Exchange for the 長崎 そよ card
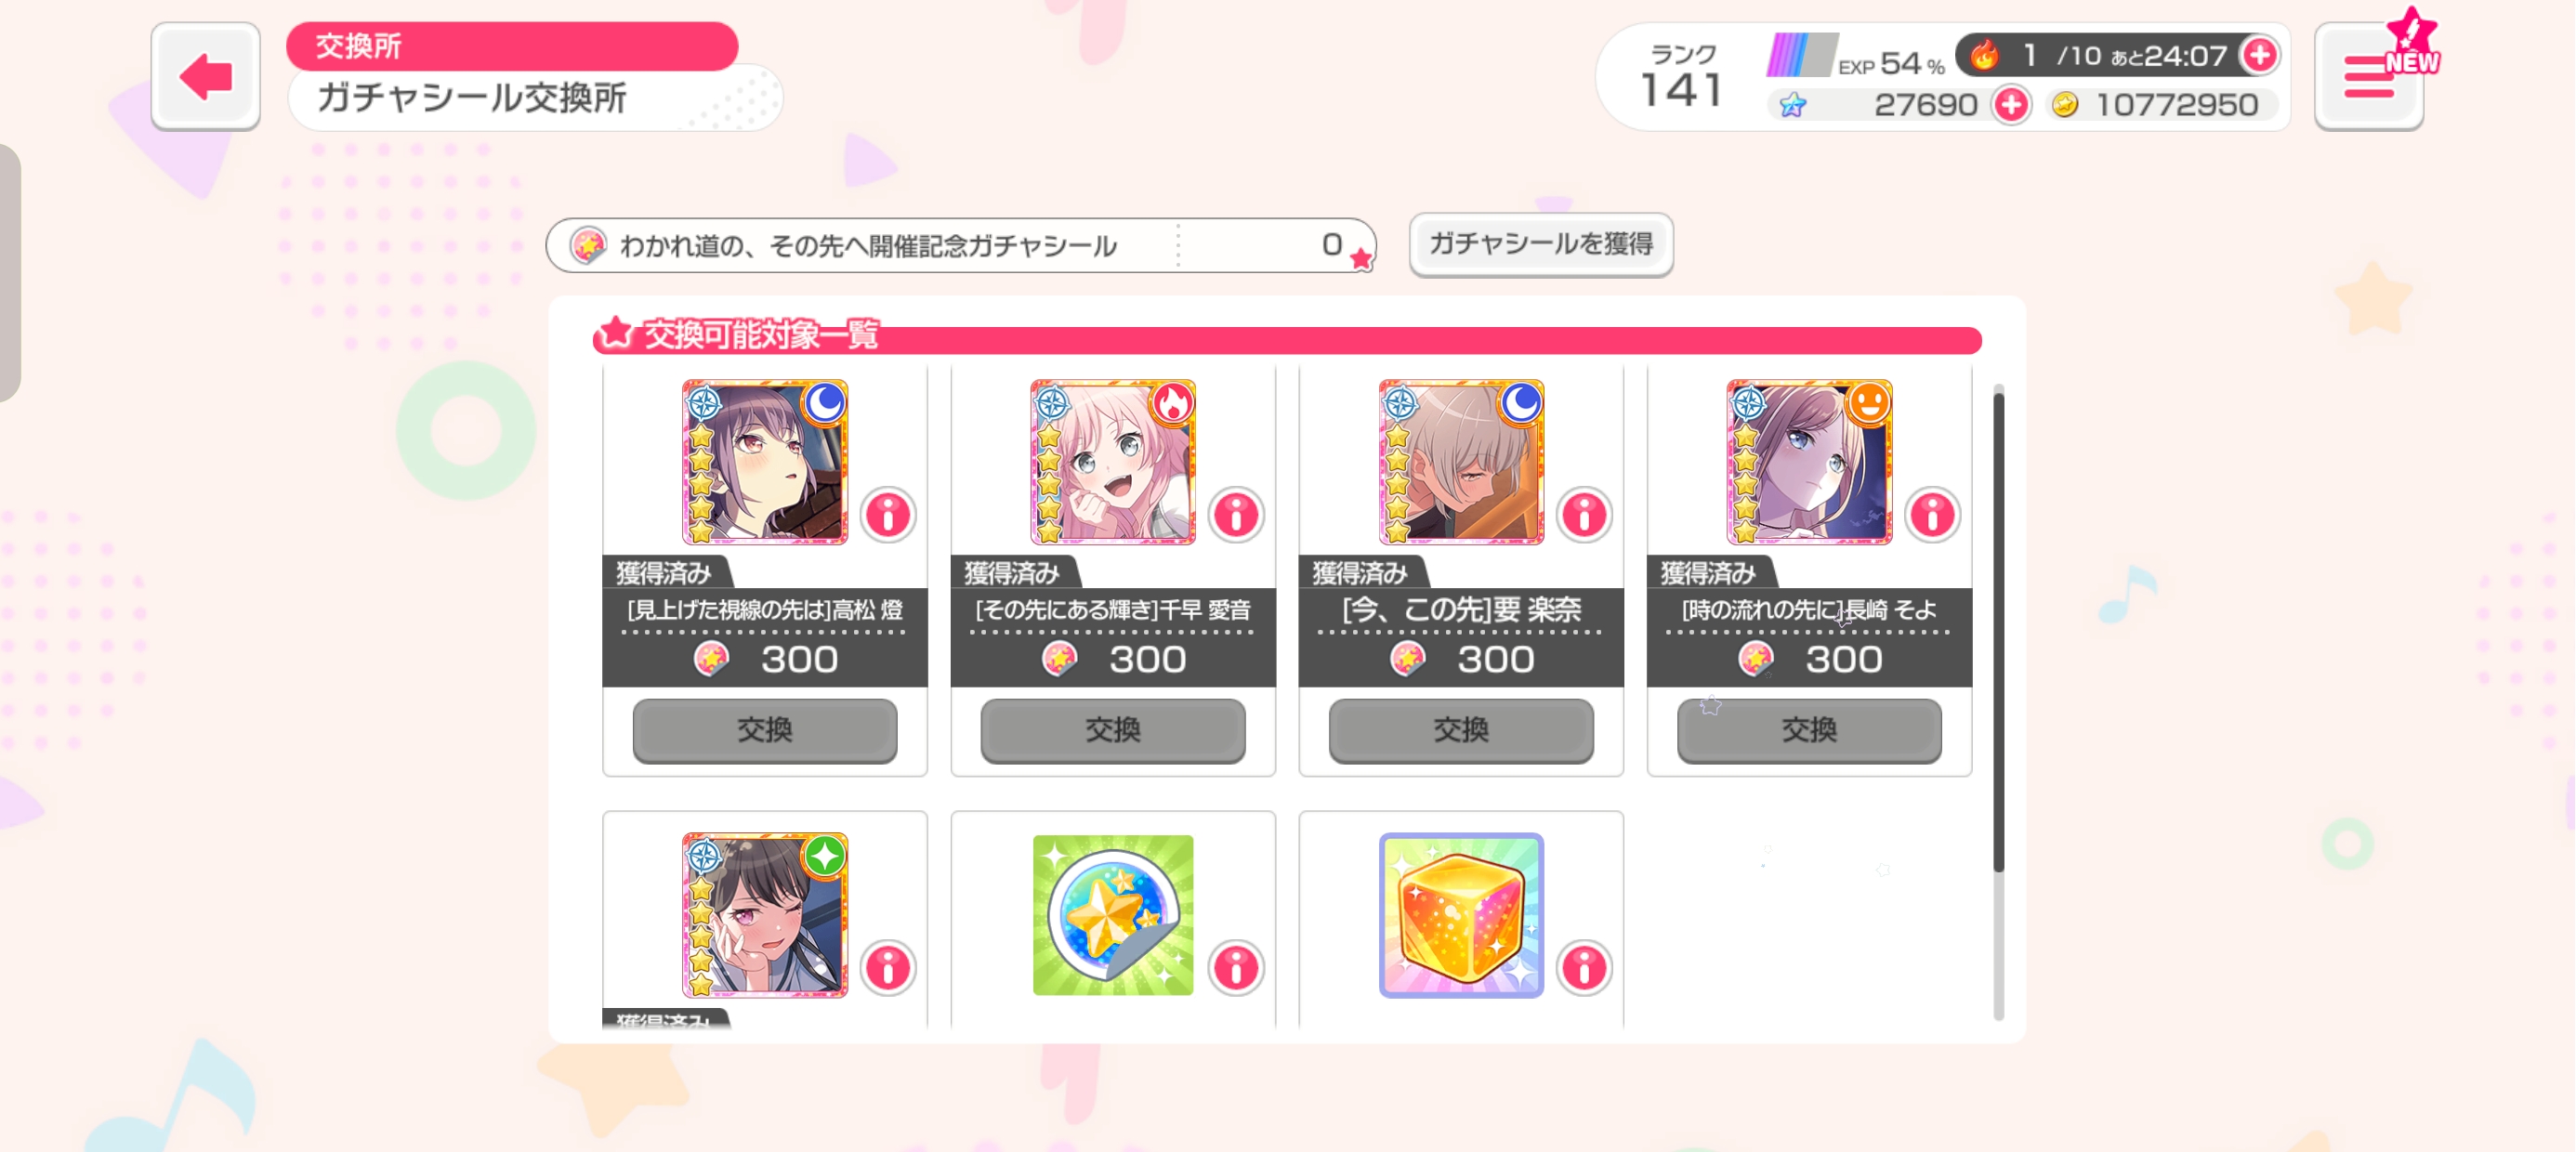 tap(1809, 730)
